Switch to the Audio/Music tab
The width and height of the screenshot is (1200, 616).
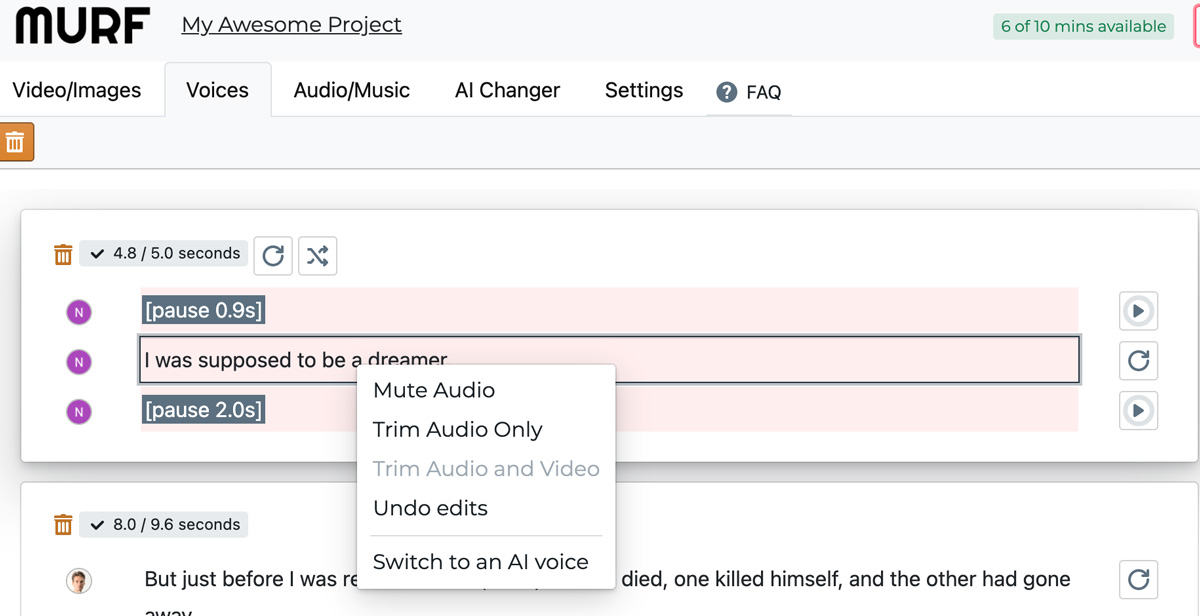(352, 90)
